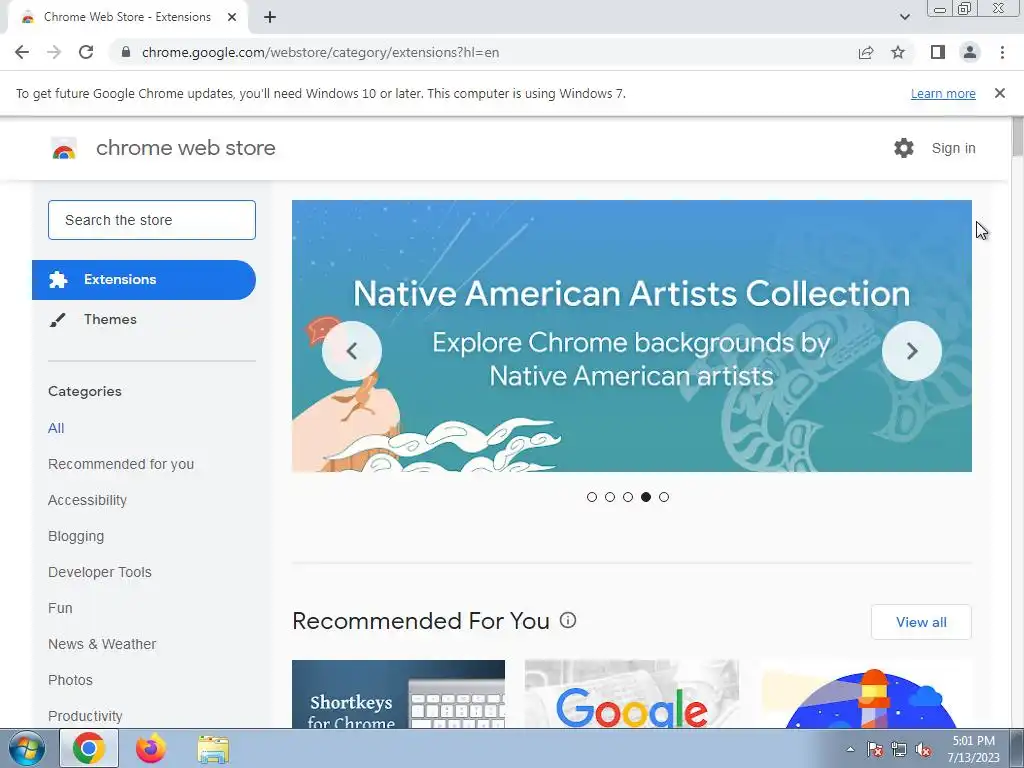The width and height of the screenshot is (1024, 768).
Task: Open the News & Weather category
Action: tap(102, 644)
